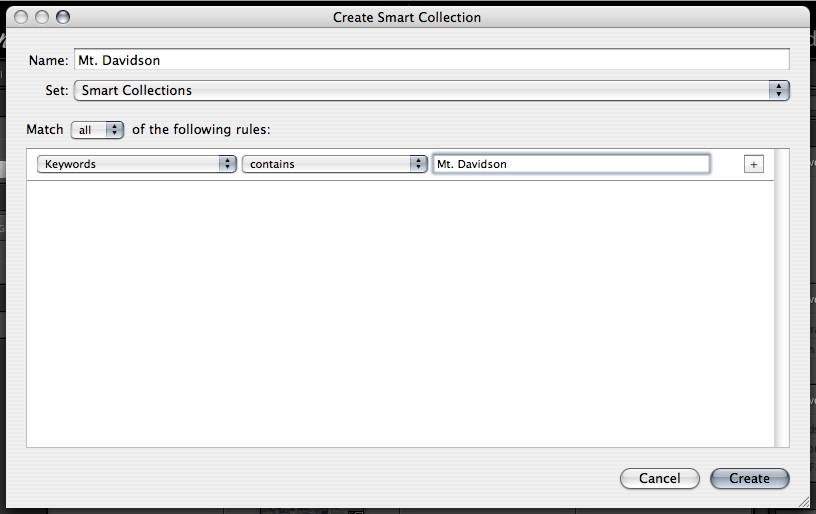
Task: Grab the resize grip in the dialog corner
Action: coord(803,501)
